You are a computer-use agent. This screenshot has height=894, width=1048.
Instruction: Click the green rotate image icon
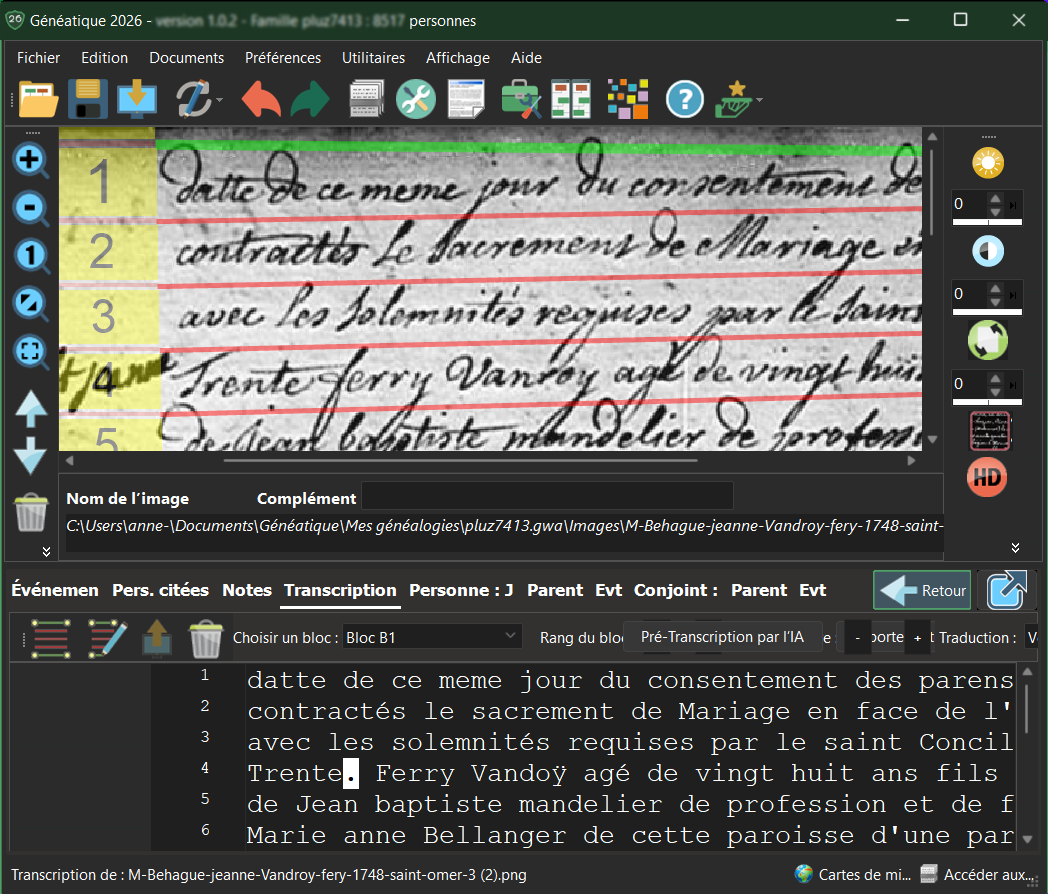(x=987, y=340)
